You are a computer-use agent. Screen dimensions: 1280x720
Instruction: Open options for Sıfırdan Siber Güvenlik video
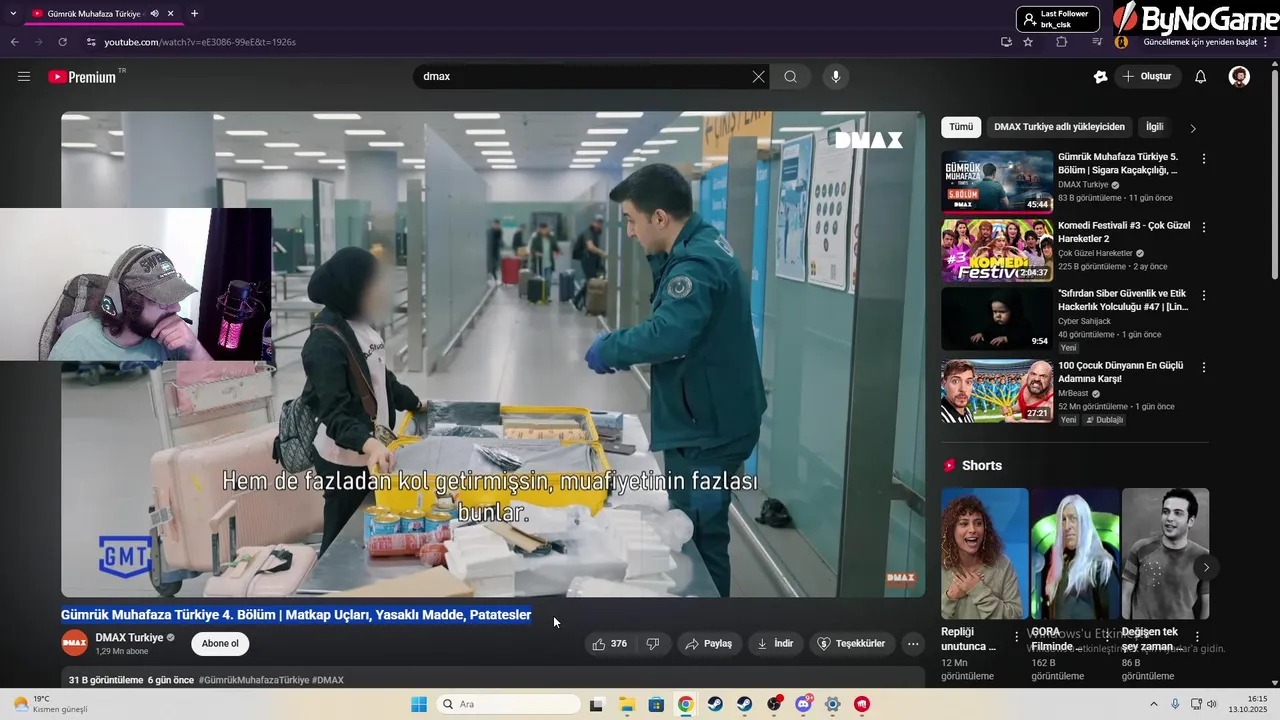tap(1204, 297)
